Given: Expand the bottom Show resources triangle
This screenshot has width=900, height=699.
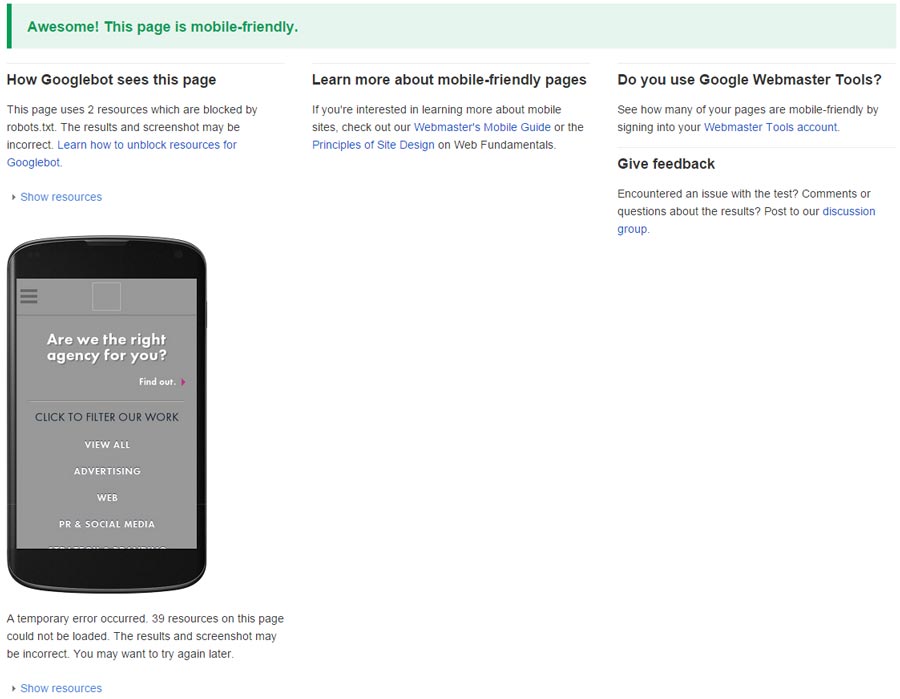Looking at the screenshot, I should [13, 688].
